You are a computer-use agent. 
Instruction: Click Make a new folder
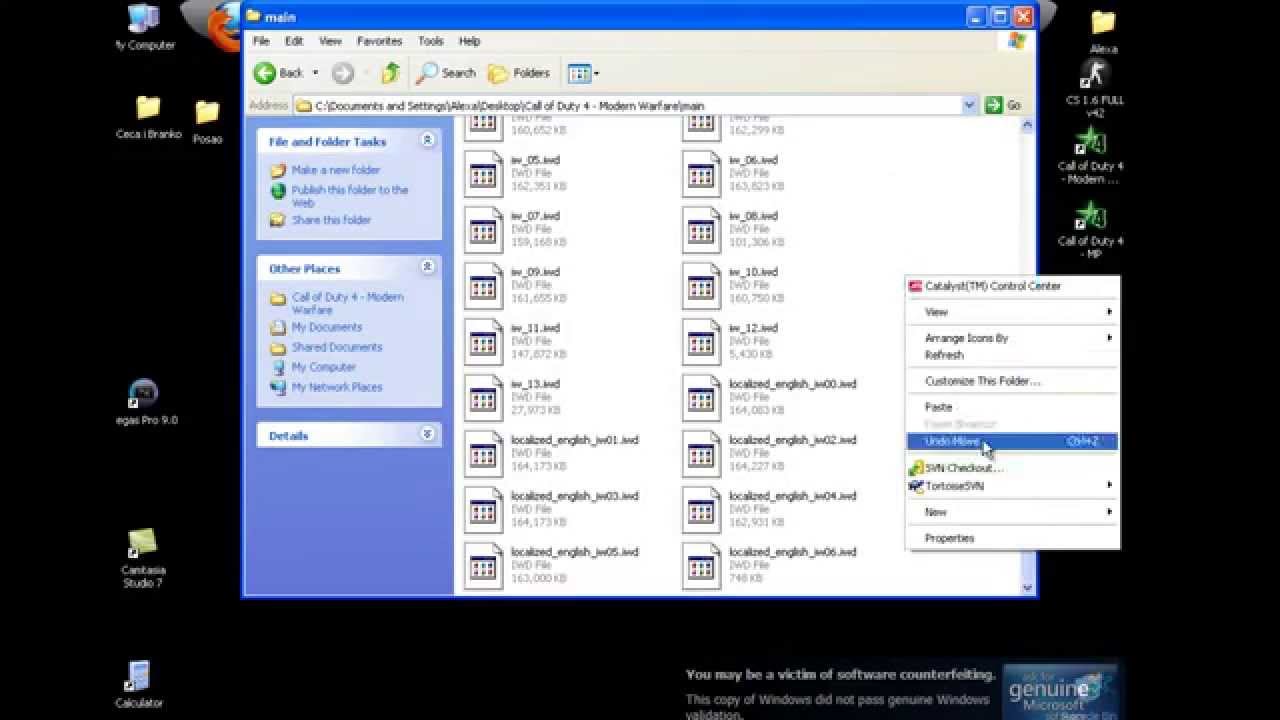[x=336, y=170]
